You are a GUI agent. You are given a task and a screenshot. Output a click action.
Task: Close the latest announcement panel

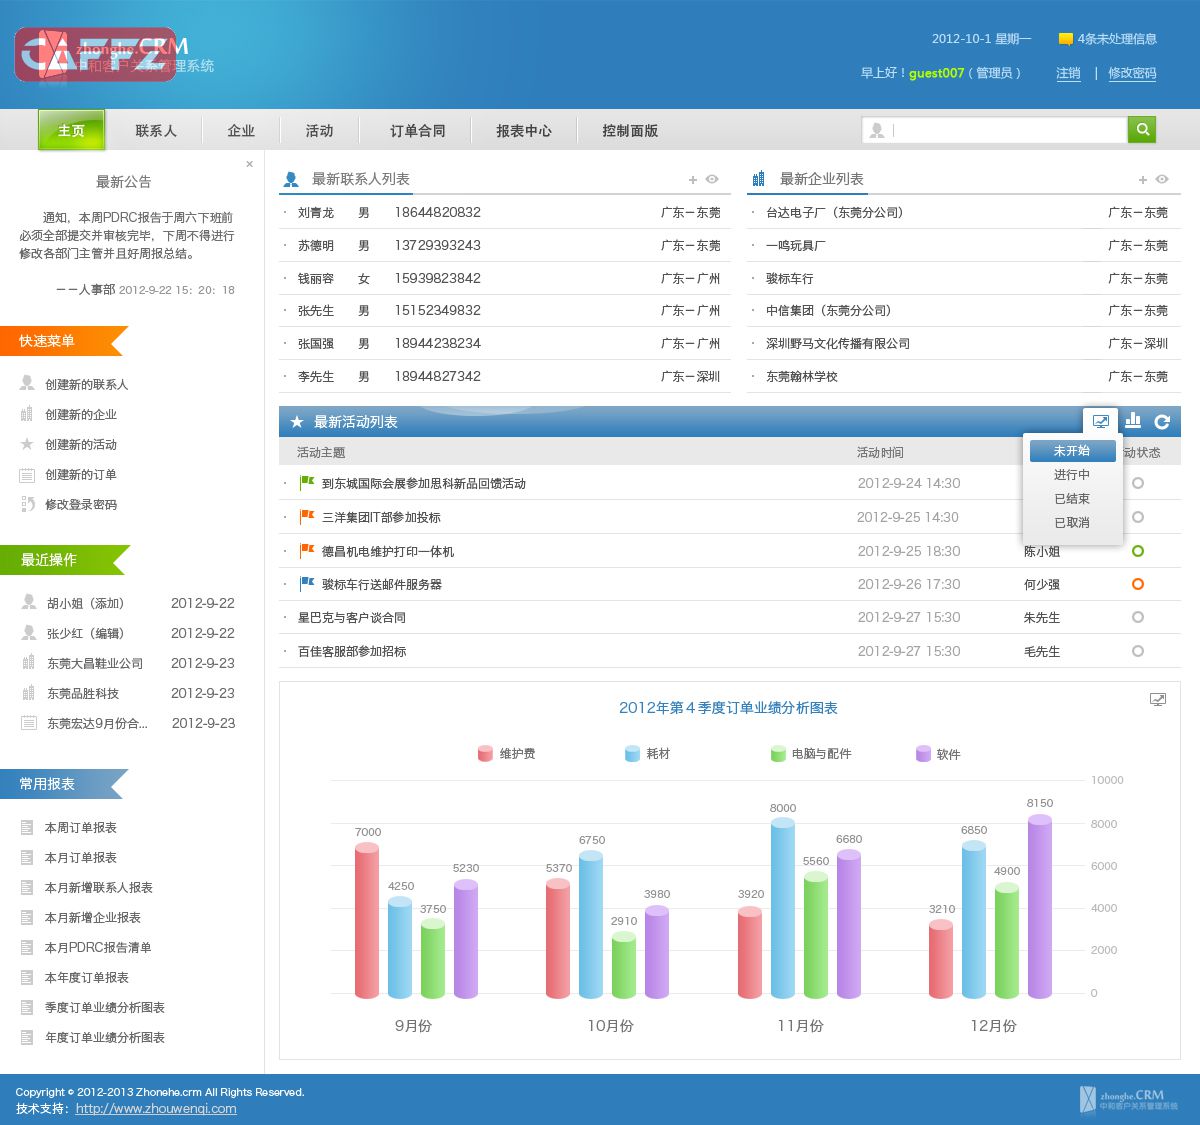tap(249, 164)
